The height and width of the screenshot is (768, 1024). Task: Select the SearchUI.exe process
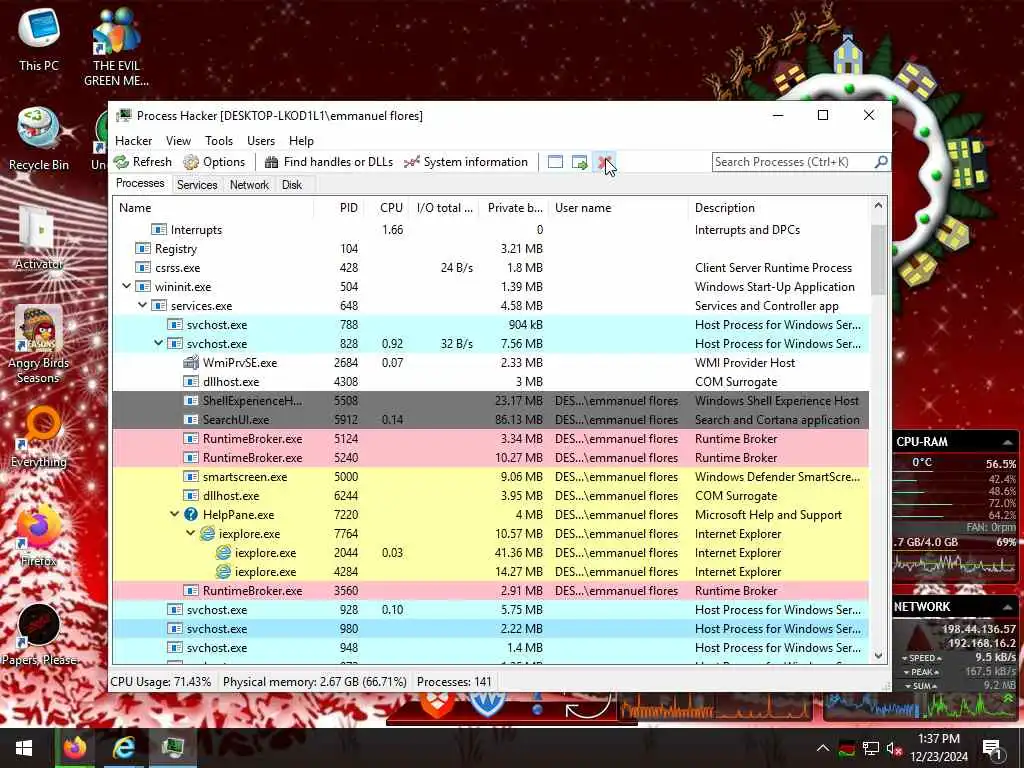[x=491, y=419]
